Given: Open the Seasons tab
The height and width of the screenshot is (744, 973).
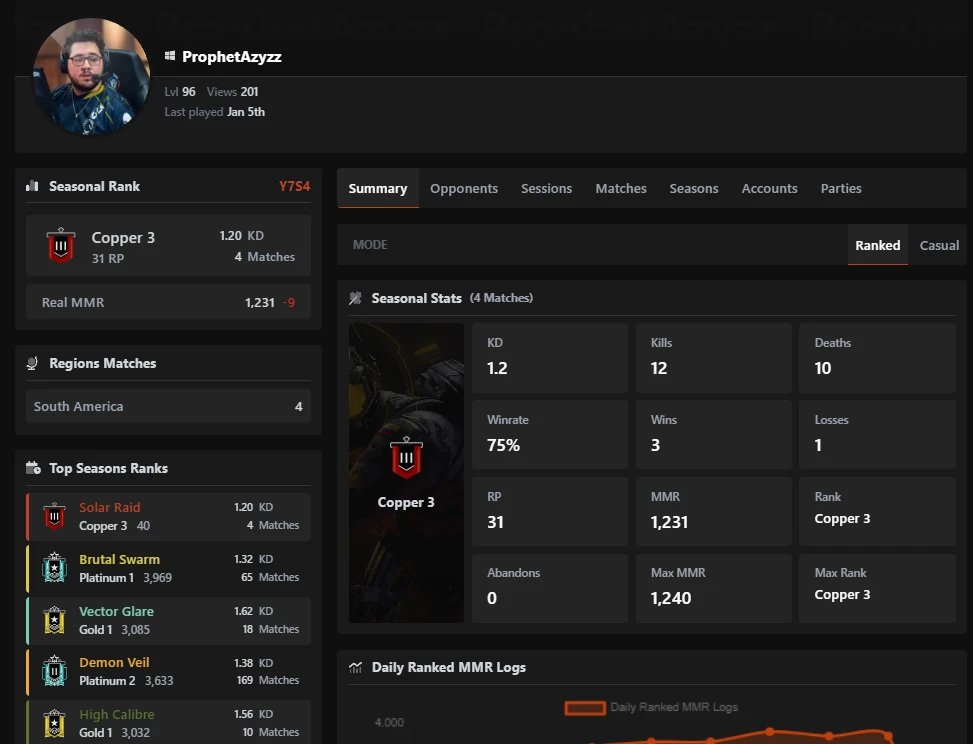Looking at the screenshot, I should click(694, 188).
